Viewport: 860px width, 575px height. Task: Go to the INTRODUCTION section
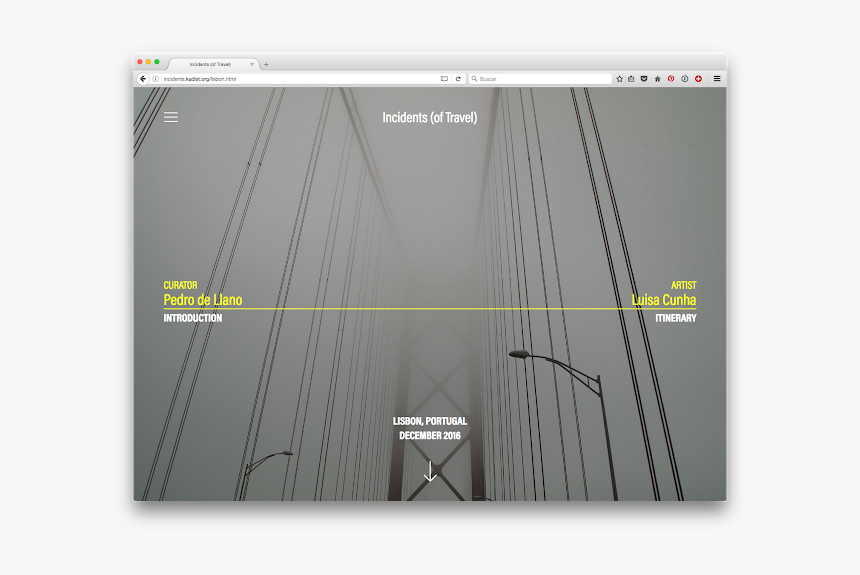coord(193,318)
